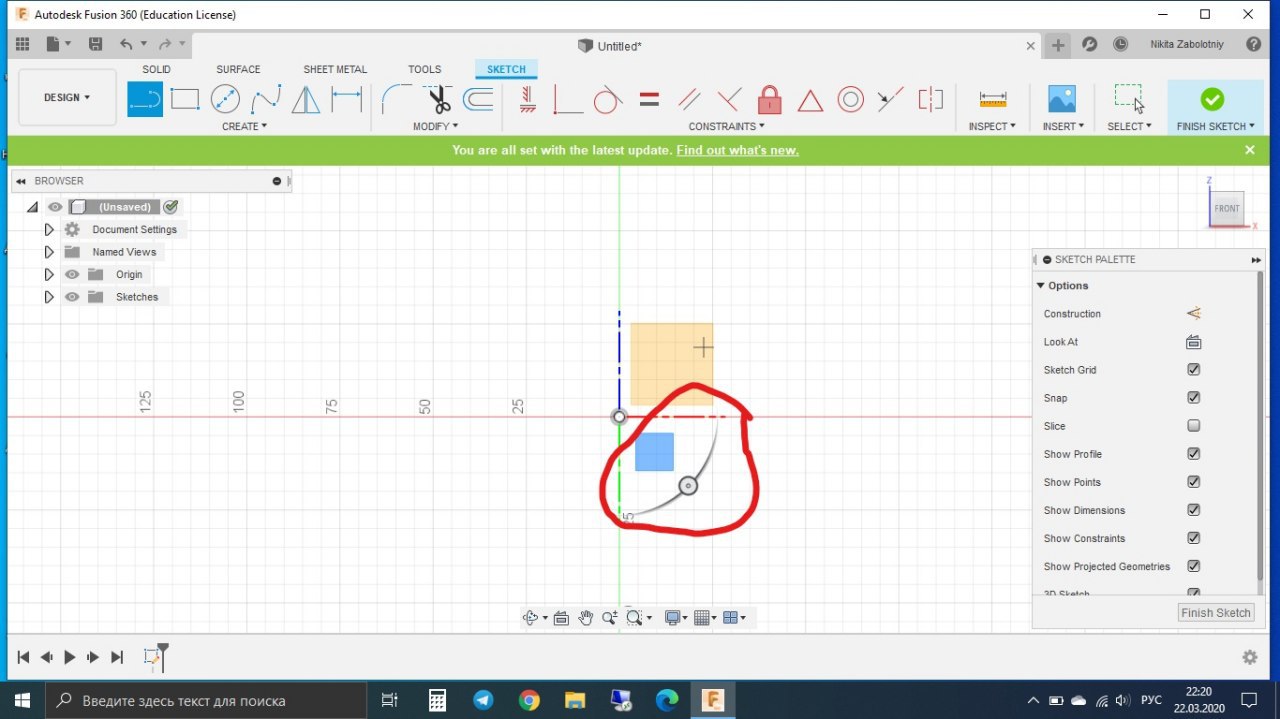This screenshot has width=1280, height=719.
Task: Click Finish Sketch button in Sketch Palette
Action: click(1216, 613)
